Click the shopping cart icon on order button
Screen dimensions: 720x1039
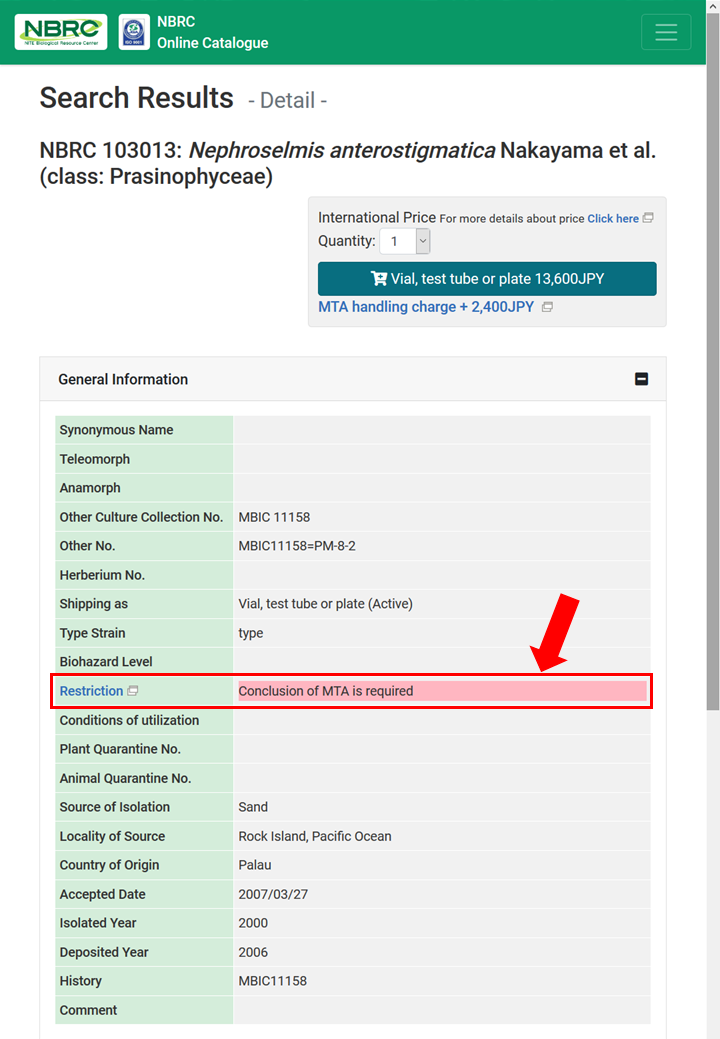pyautogui.click(x=379, y=279)
